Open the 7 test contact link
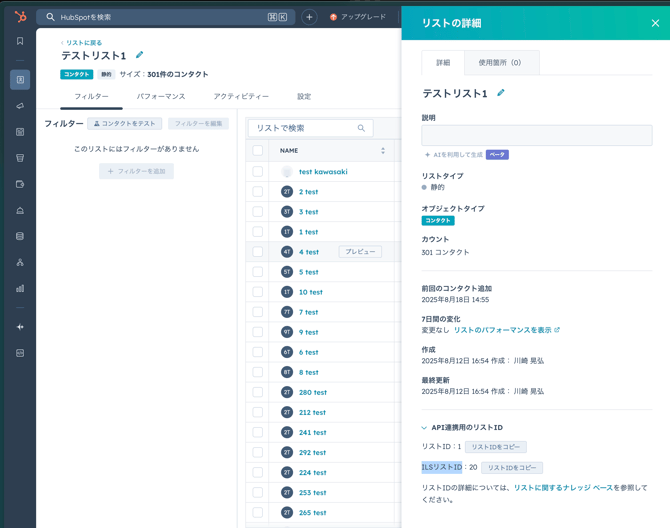 tap(309, 312)
